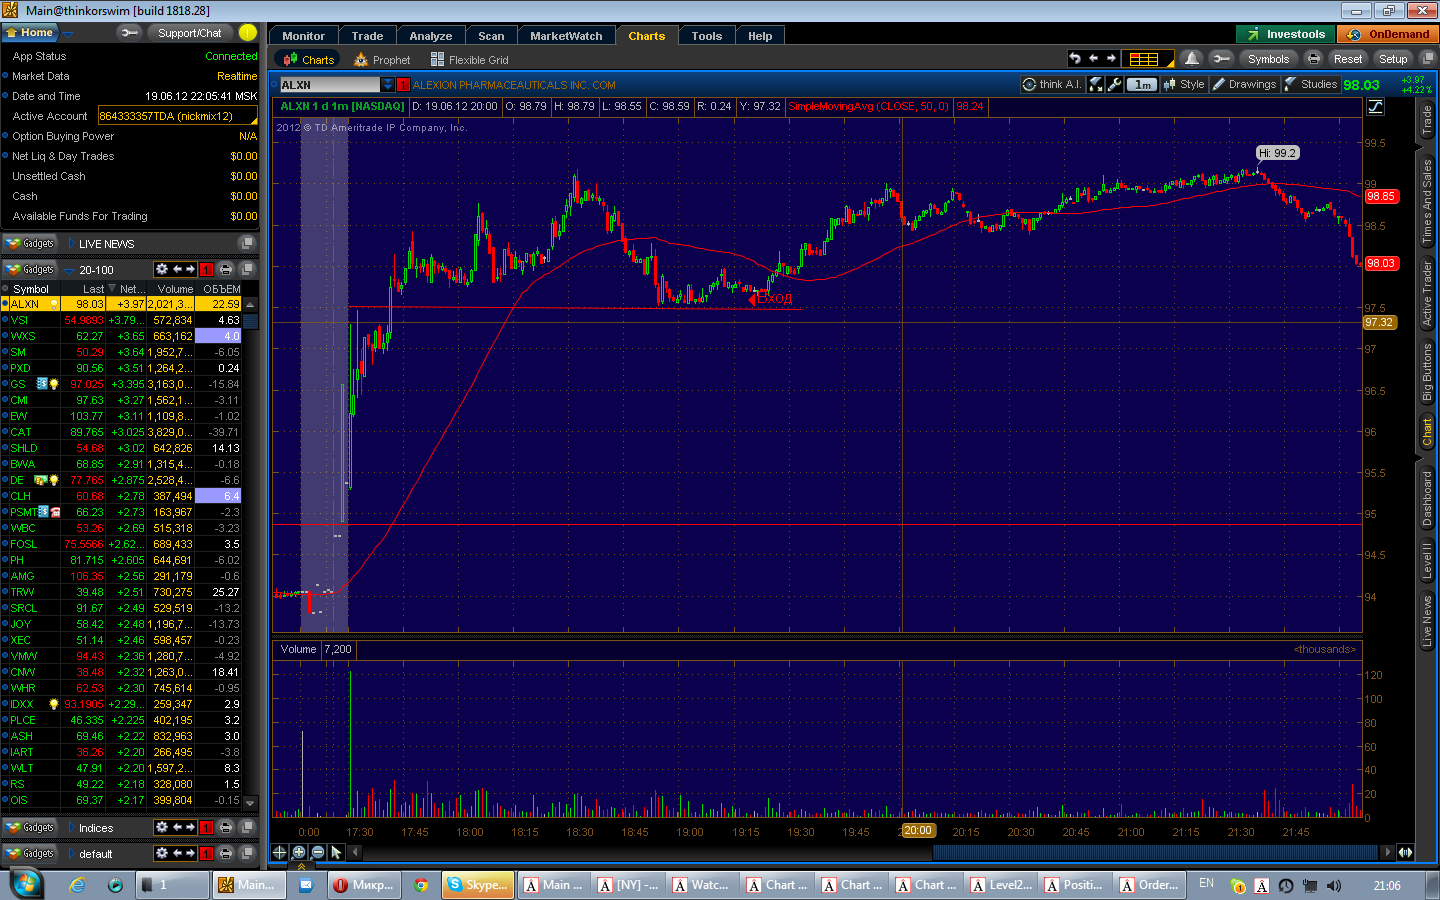The height and width of the screenshot is (900, 1440).
Task: Open the Home gadget button
Action: [x=31, y=33]
